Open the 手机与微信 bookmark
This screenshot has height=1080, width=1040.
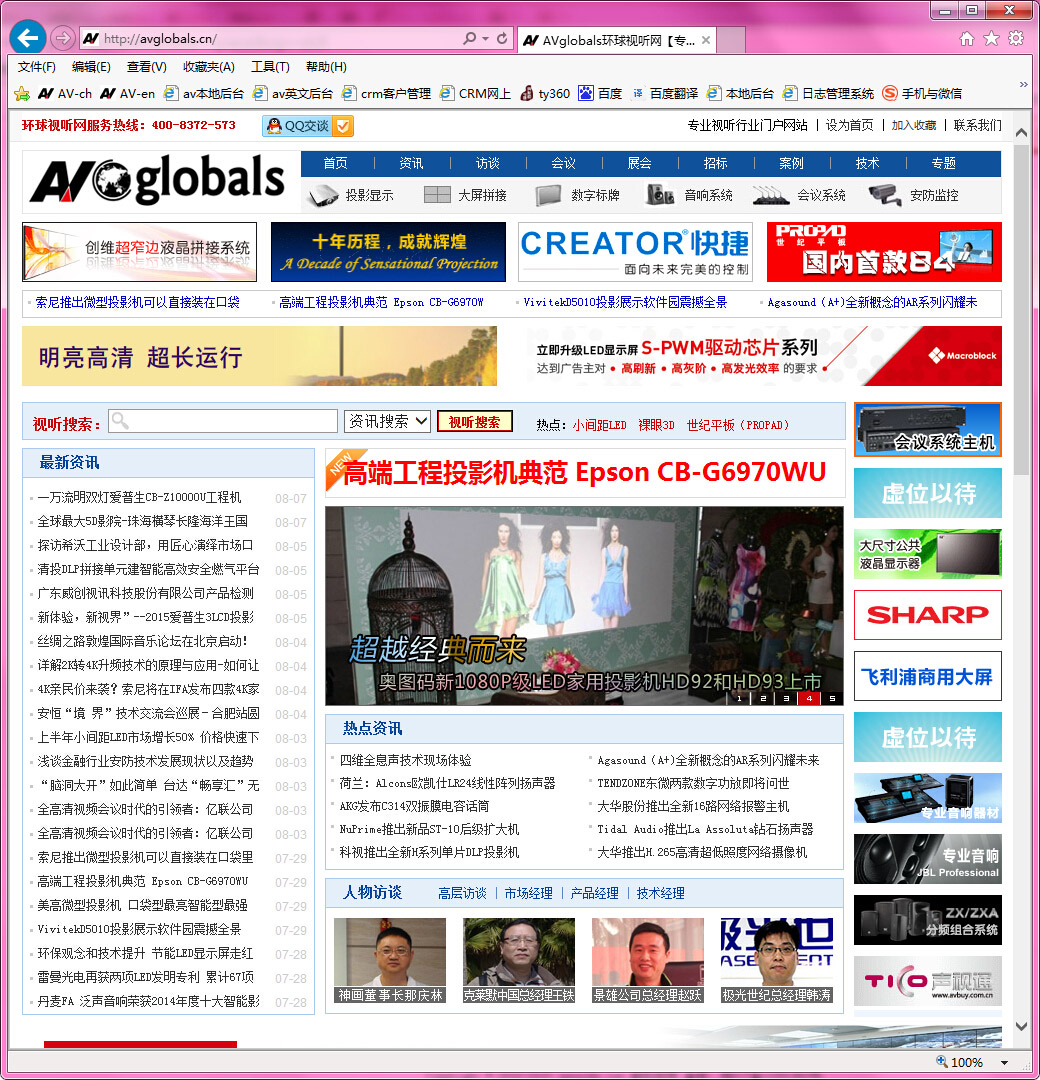[x=922, y=93]
